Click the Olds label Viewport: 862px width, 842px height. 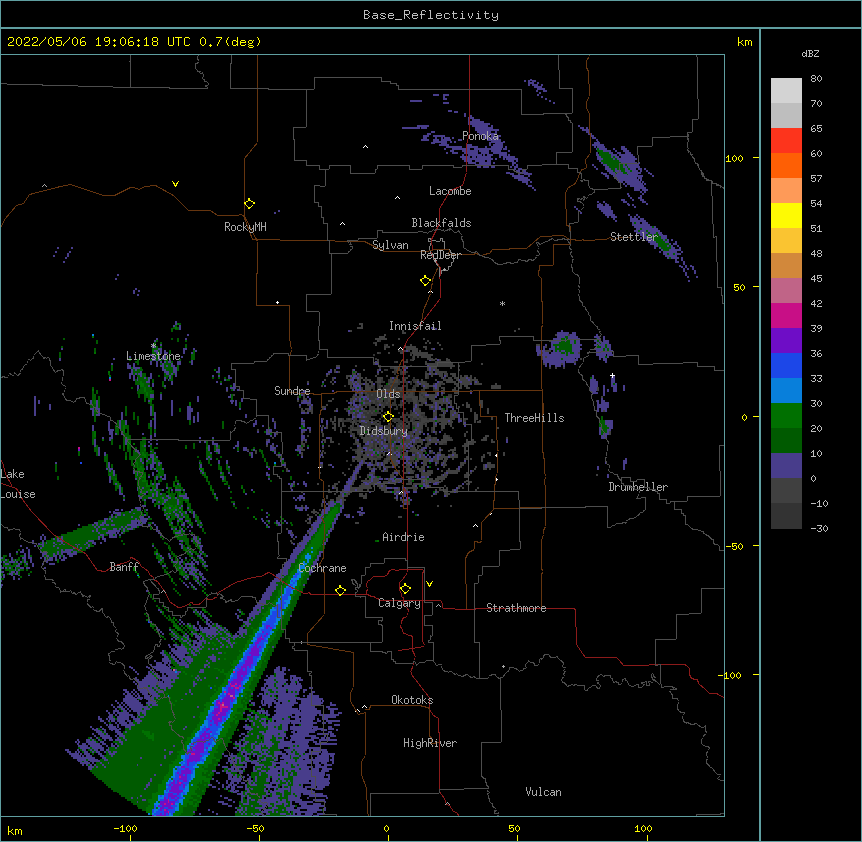click(388, 394)
